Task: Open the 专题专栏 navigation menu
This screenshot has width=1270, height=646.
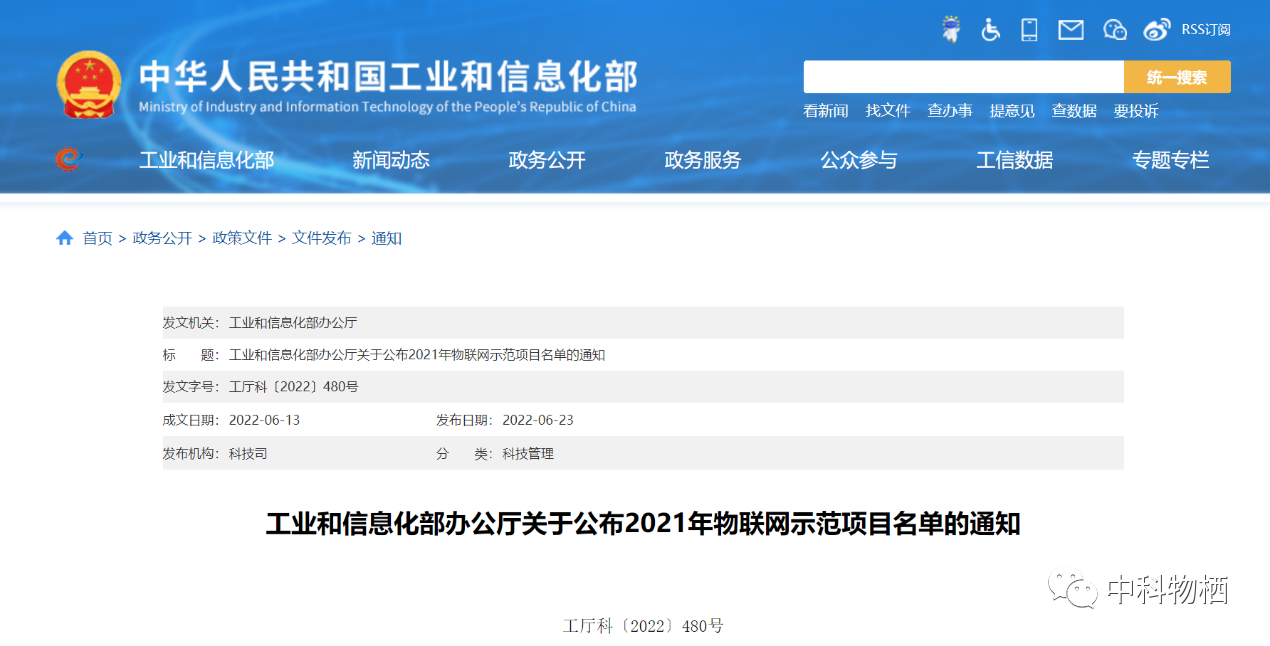Action: (1171, 160)
